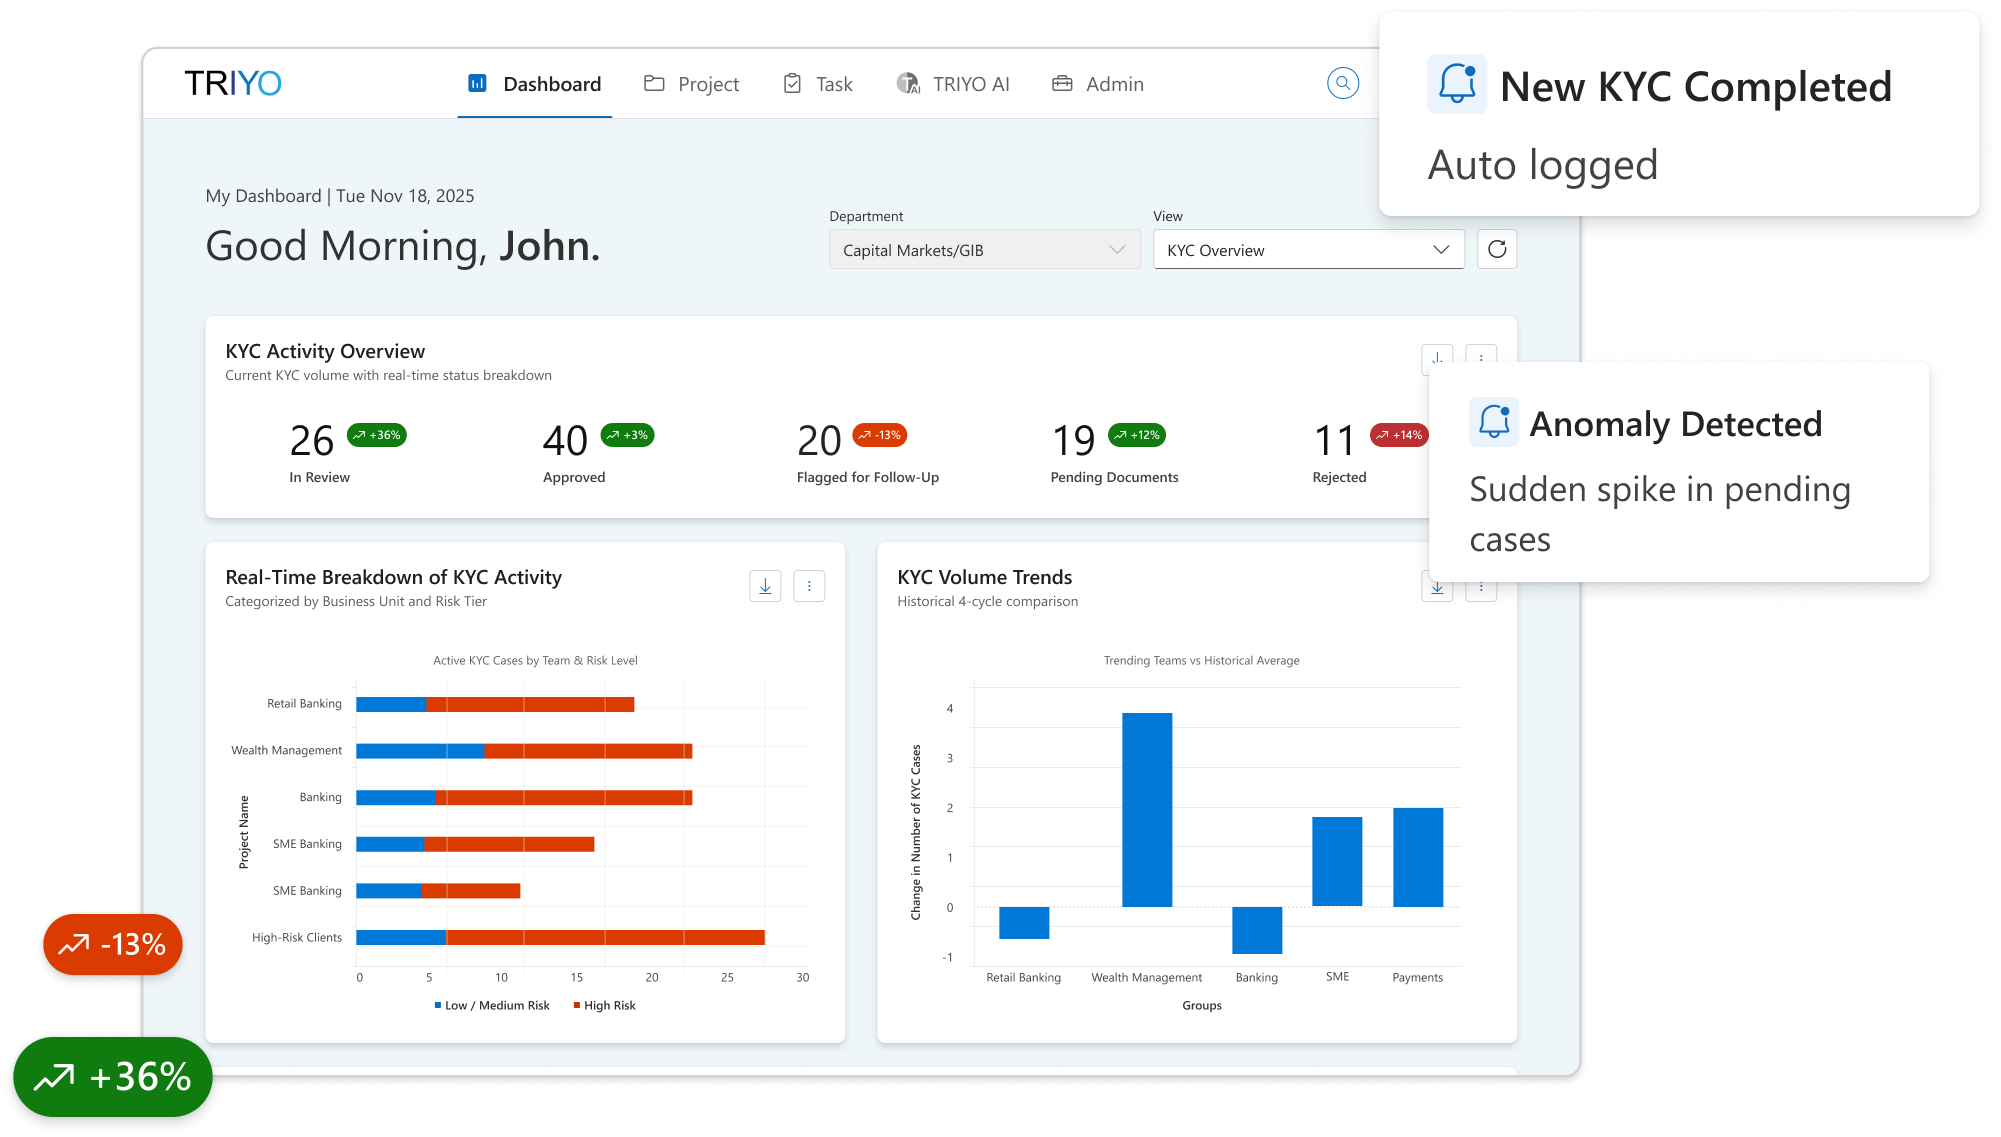
Task: Toggle Low / Medium Risk legend entry
Action: 492,1005
